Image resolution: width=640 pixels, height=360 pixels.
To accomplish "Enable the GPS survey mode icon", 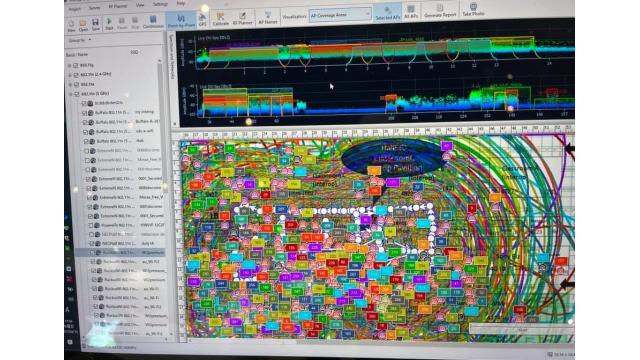I will (202, 20).
